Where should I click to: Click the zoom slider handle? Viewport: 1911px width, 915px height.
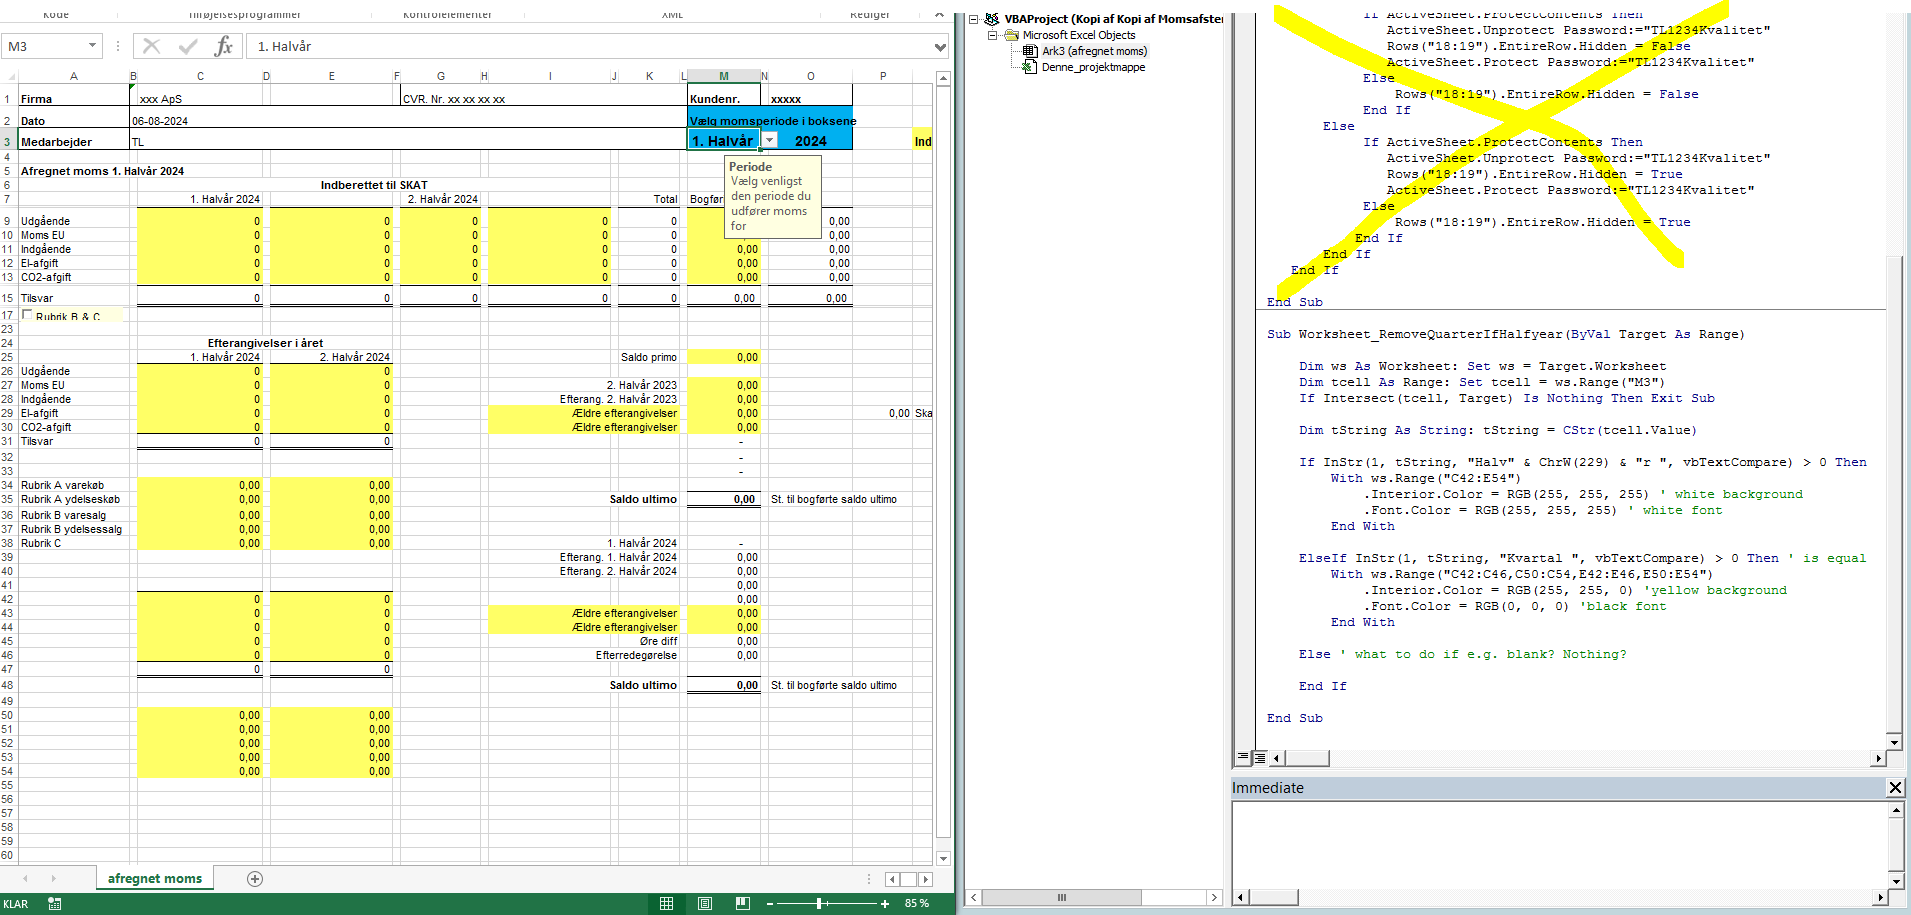[x=819, y=904]
